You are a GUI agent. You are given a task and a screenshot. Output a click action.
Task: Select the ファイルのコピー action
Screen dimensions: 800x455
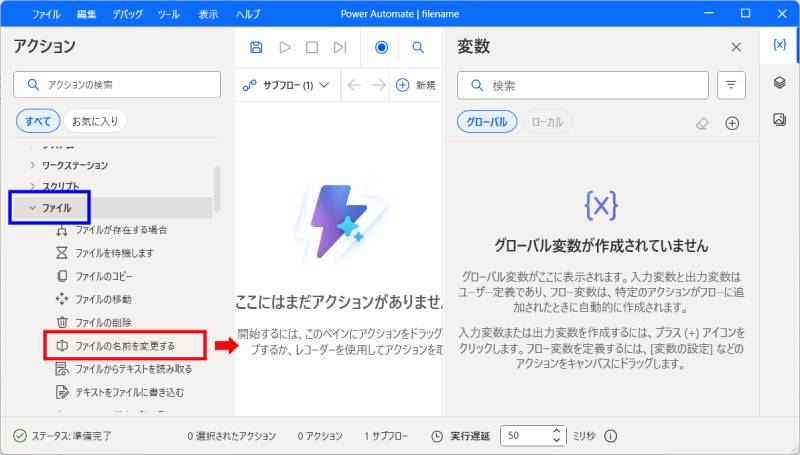(x=104, y=276)
